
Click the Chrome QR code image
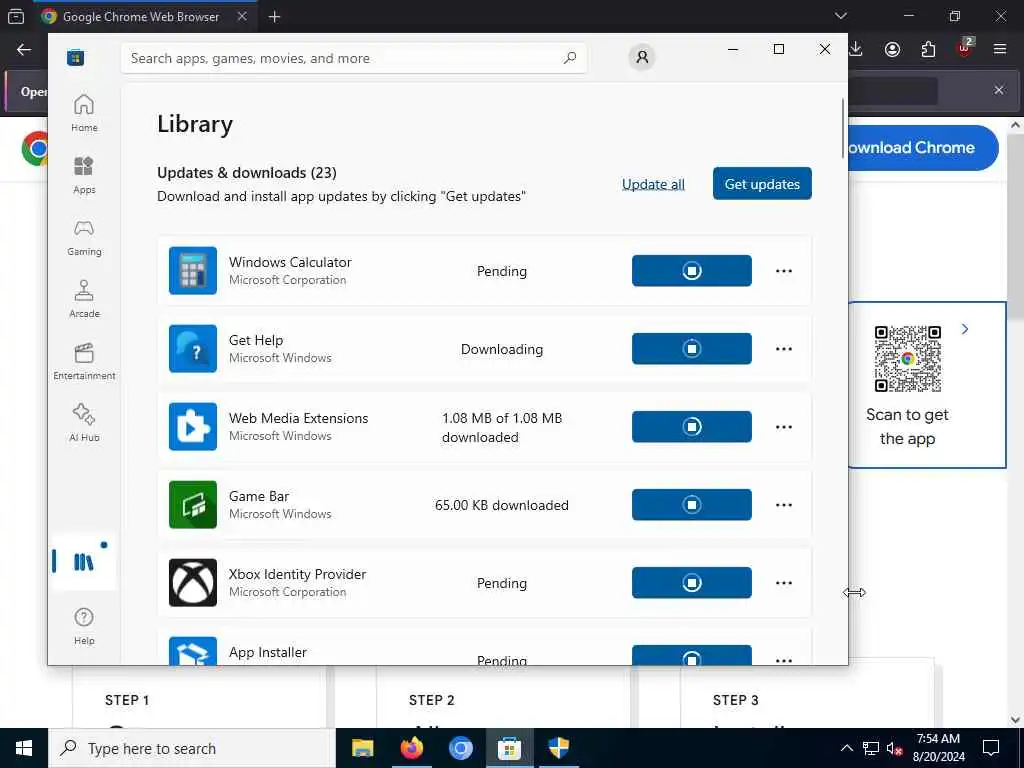coord(908,359)
